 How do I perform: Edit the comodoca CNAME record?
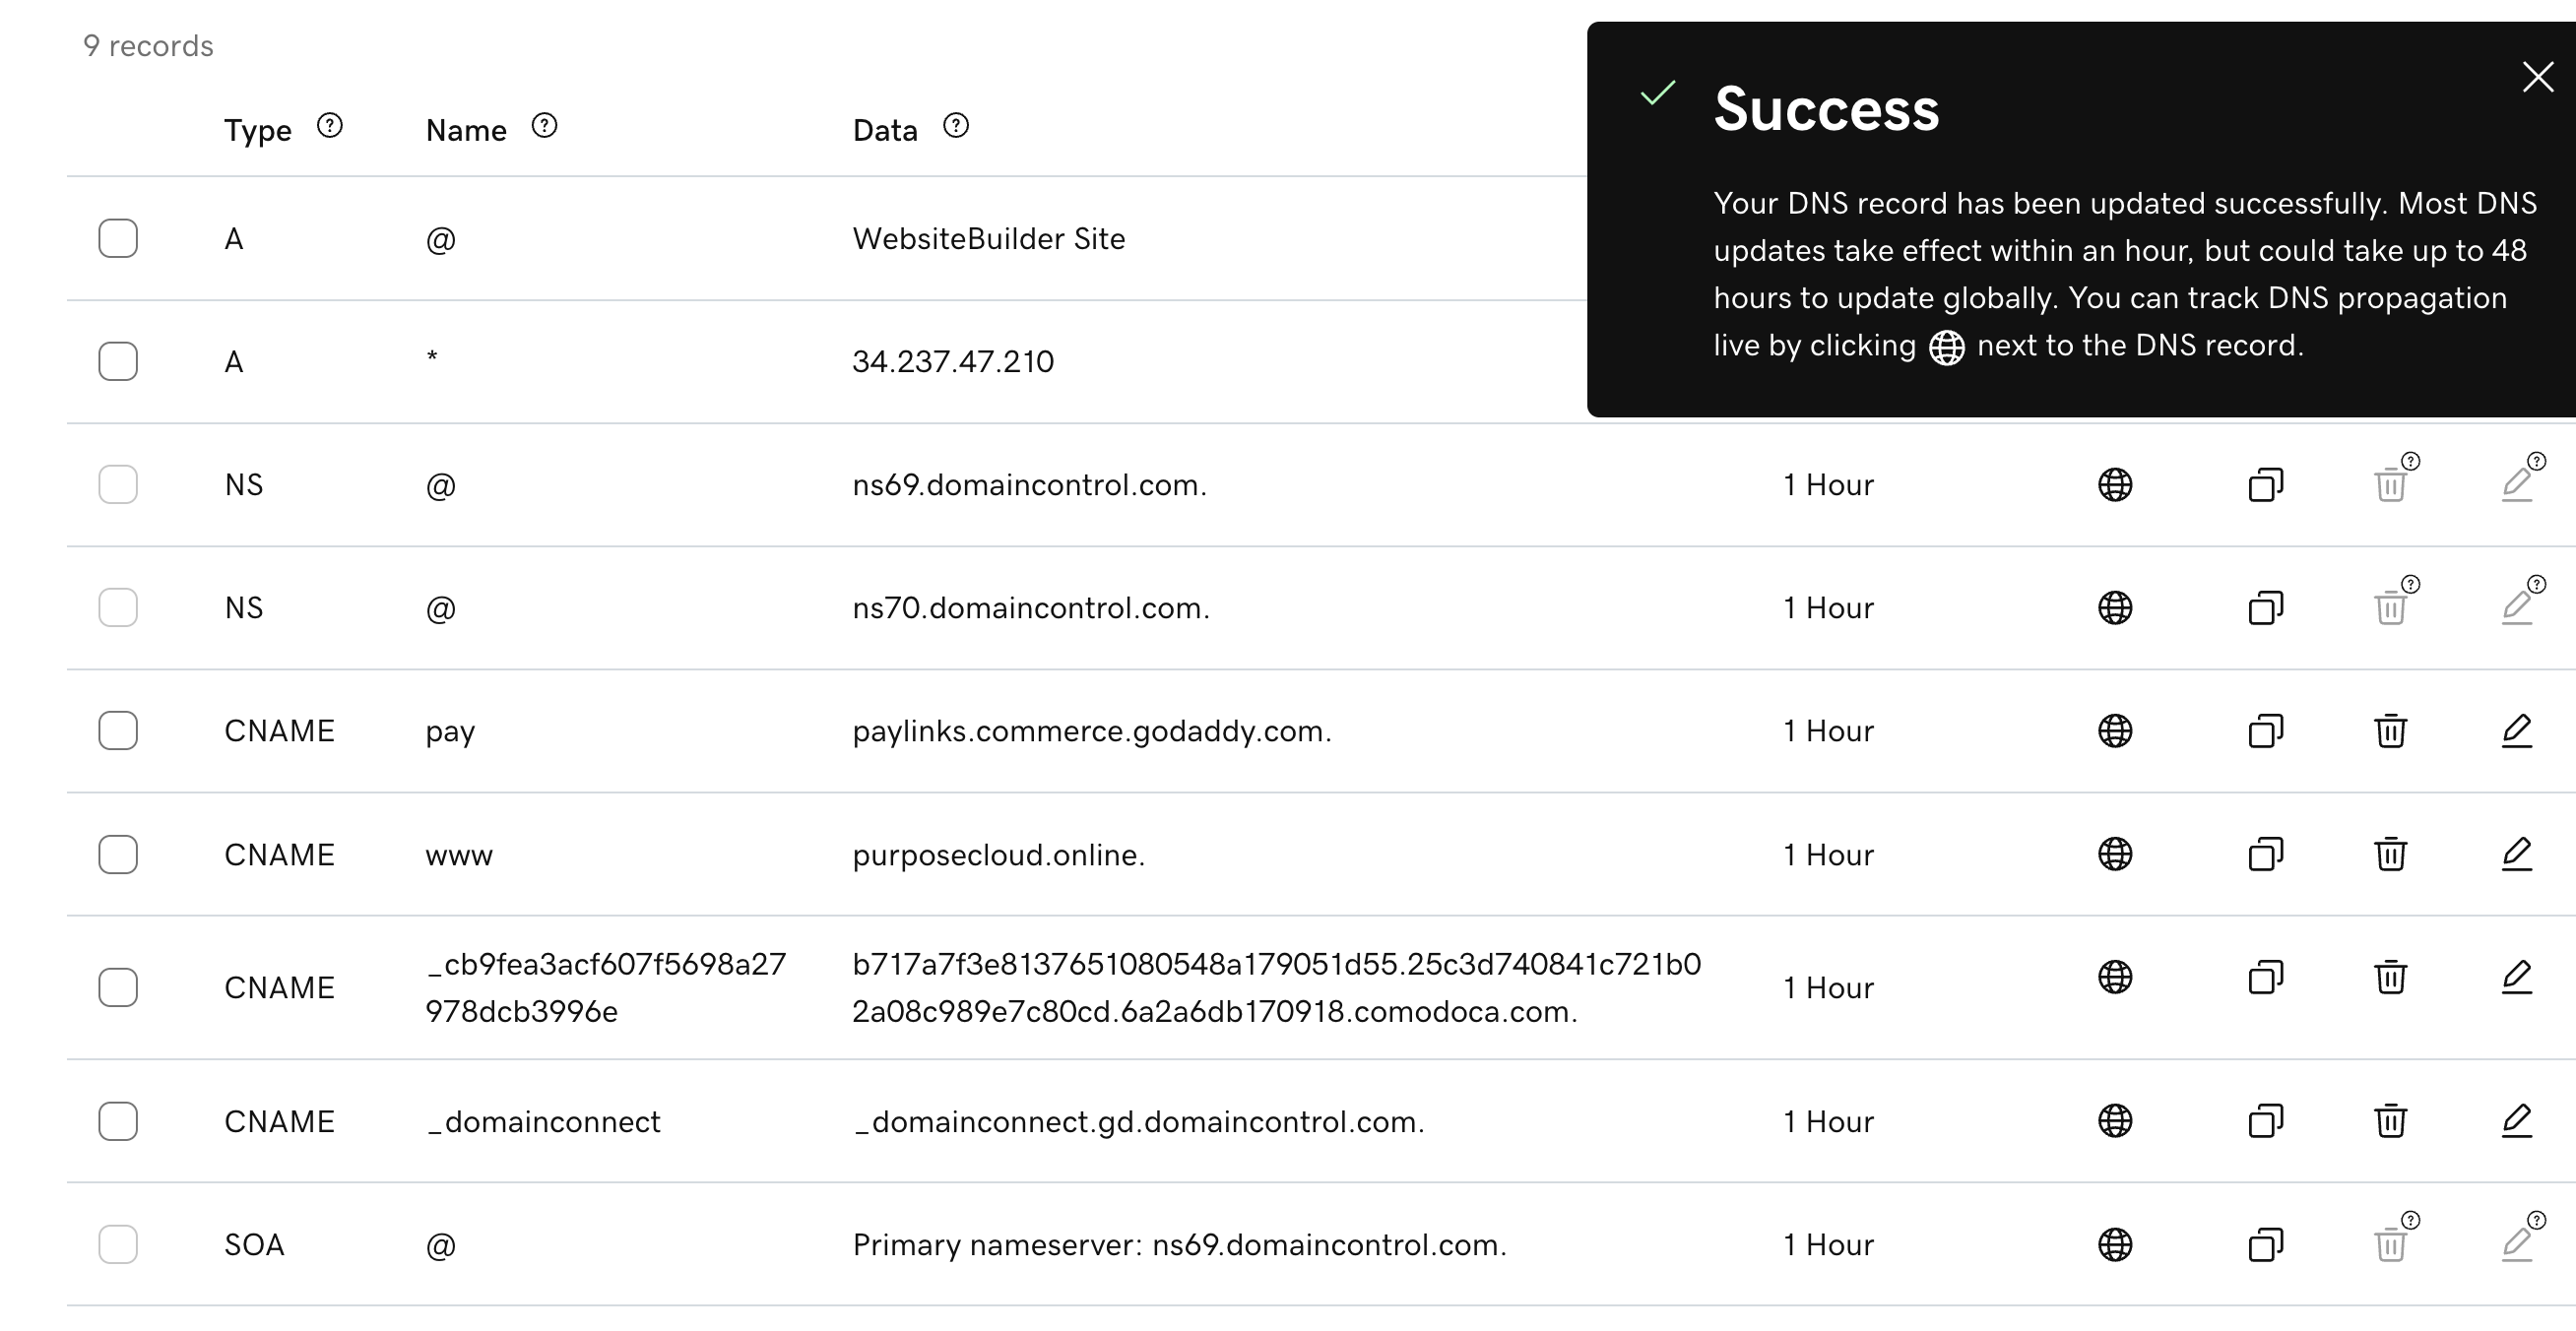(2516, 977)
